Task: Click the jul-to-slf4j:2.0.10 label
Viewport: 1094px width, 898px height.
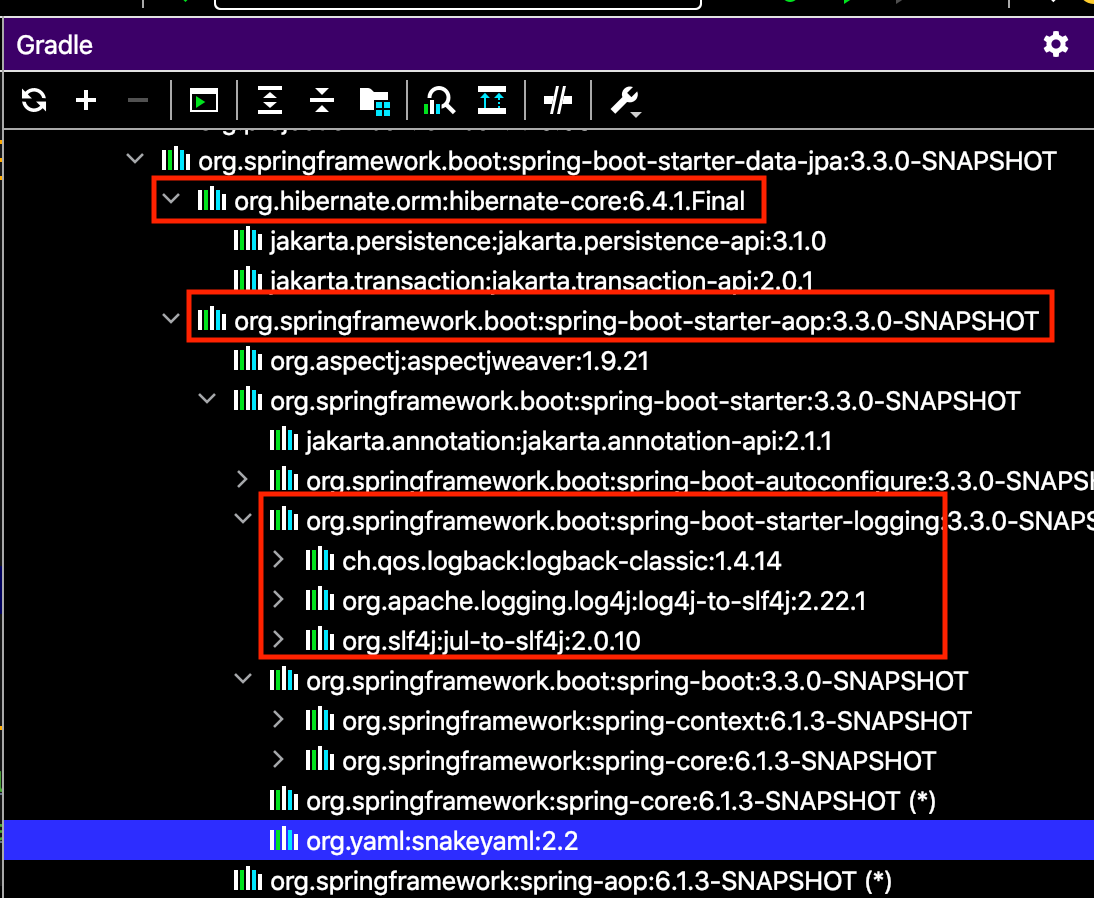Action: point(491,641)
